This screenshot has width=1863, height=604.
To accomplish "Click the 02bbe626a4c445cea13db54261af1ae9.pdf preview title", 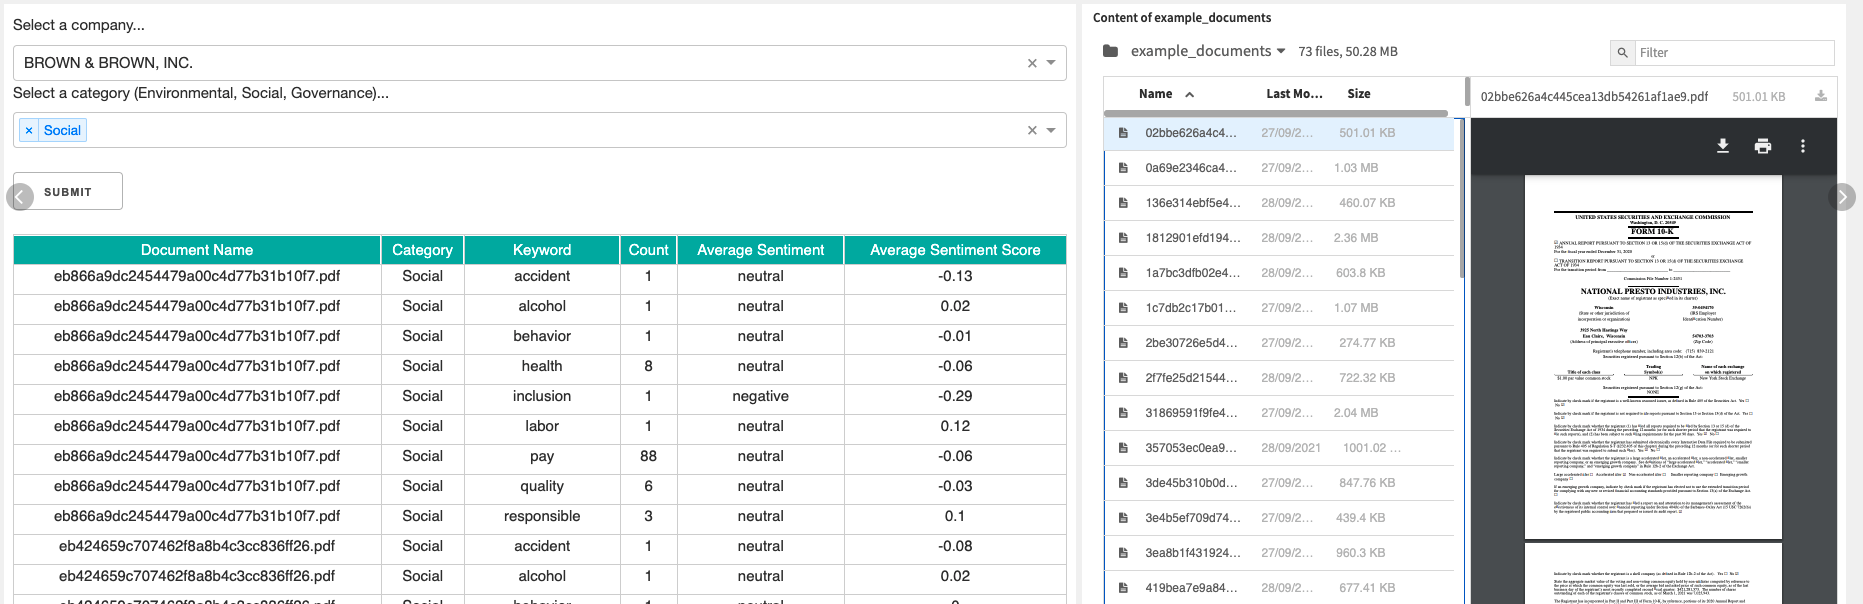I will (x=1594, y=97).
